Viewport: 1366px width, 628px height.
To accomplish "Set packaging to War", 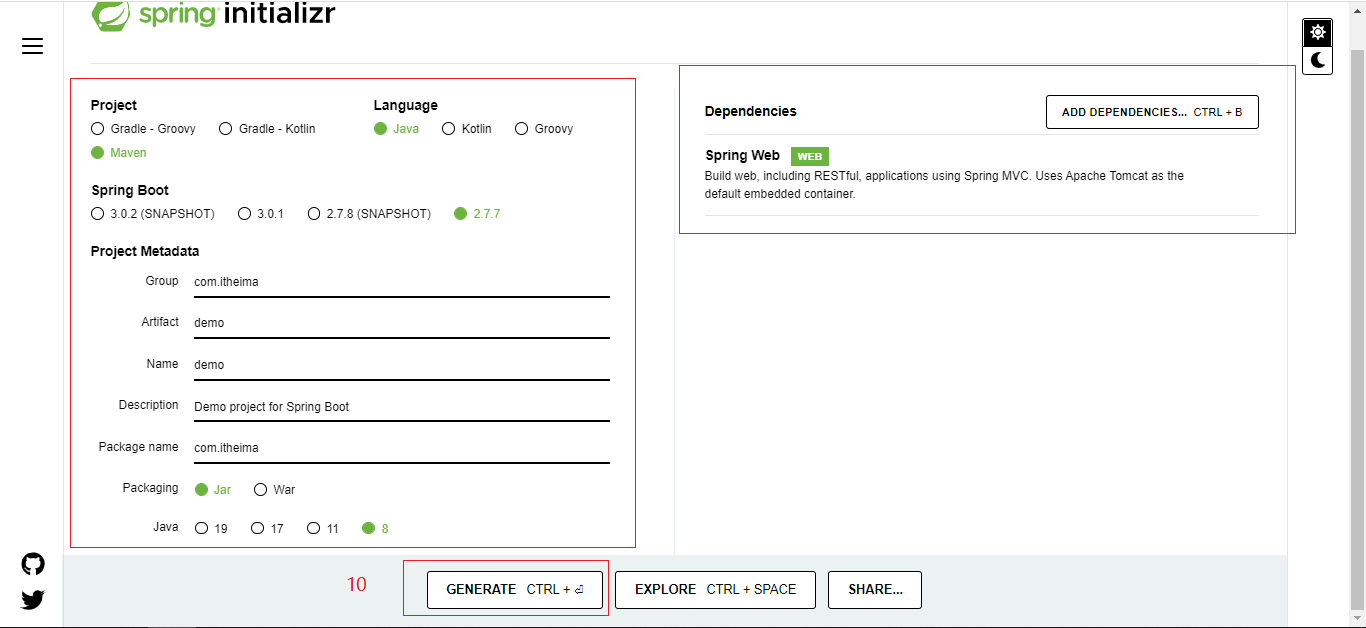I will click(261, 490).
